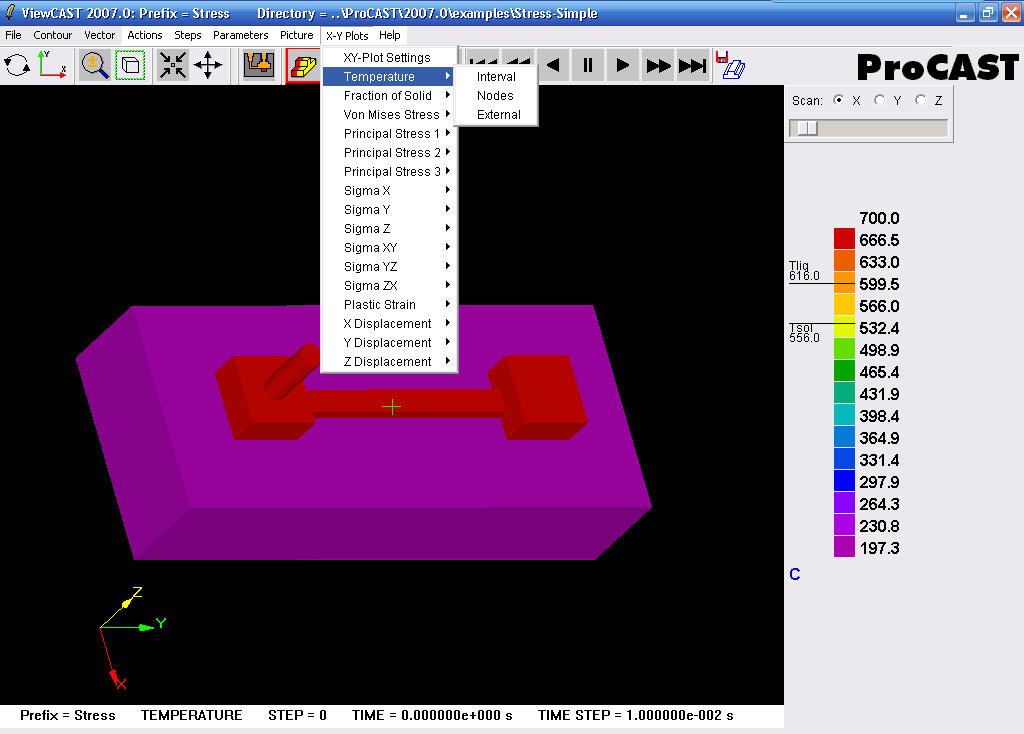Expand the Principal Stress 3 submenu

(x=389, y=171)
